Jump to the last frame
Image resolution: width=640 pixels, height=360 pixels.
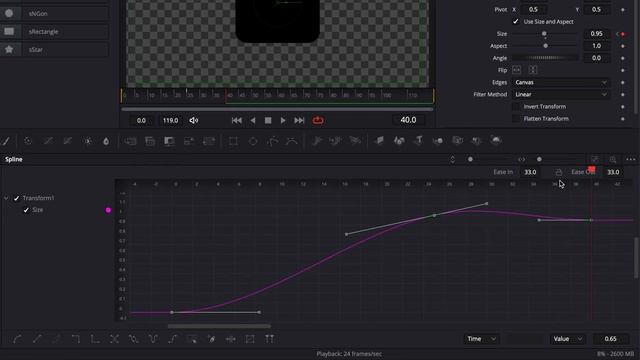[299, 120]
